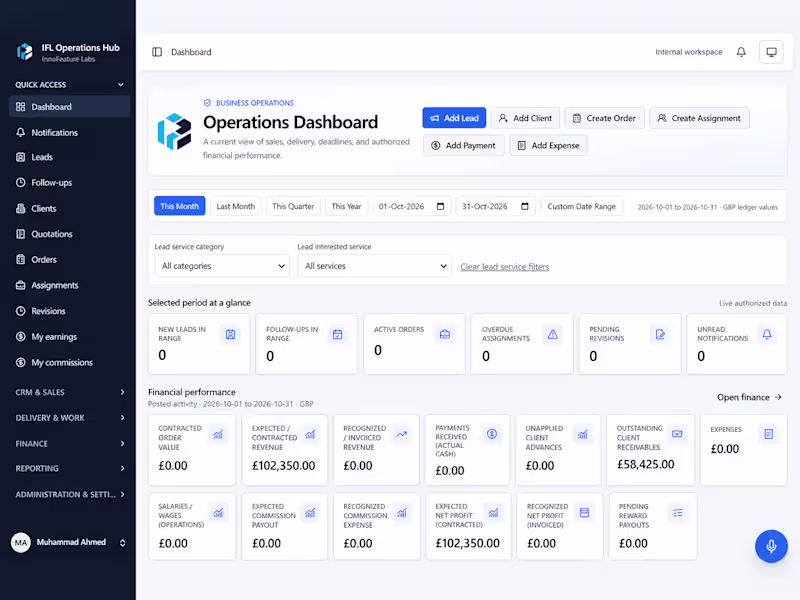The image size is (800, 600).
Task: Click the Expenses receipt icon
Action: (x=769, y=434)
